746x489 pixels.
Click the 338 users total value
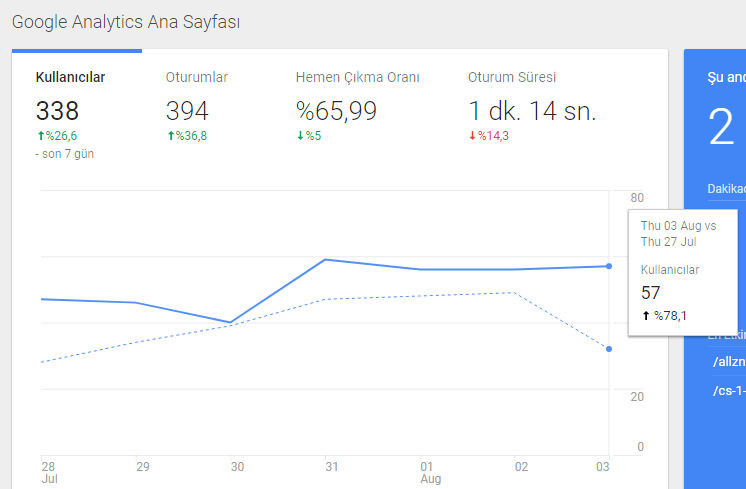point(57,111)
